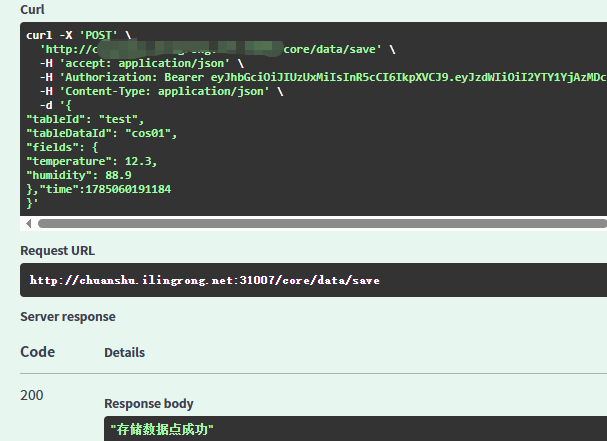The height and width of the screenshot is (441, 607).
Task: Click the 'Response body' label
Action: point(149,403)
